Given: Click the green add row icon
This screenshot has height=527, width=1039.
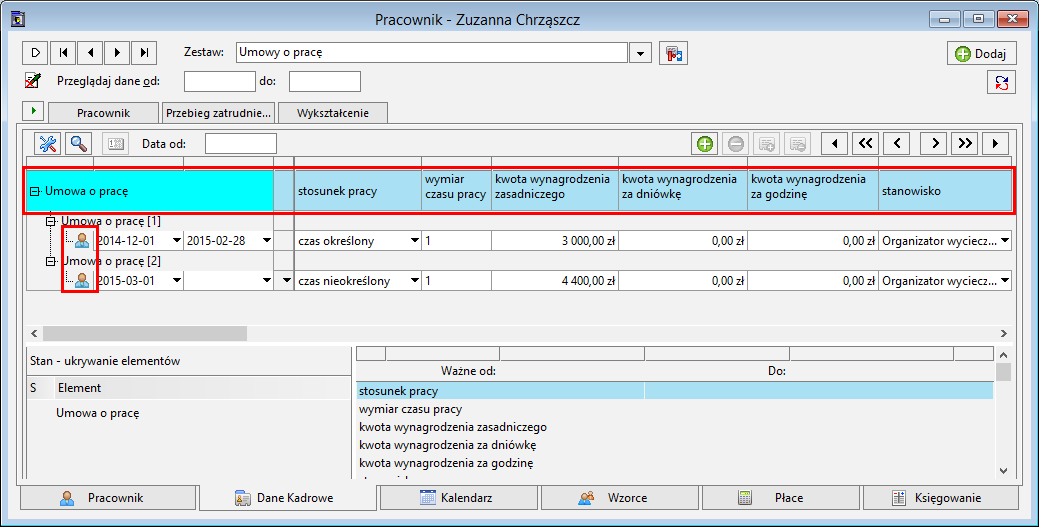Looking at the screenshot, I should [x=705, y=143].
